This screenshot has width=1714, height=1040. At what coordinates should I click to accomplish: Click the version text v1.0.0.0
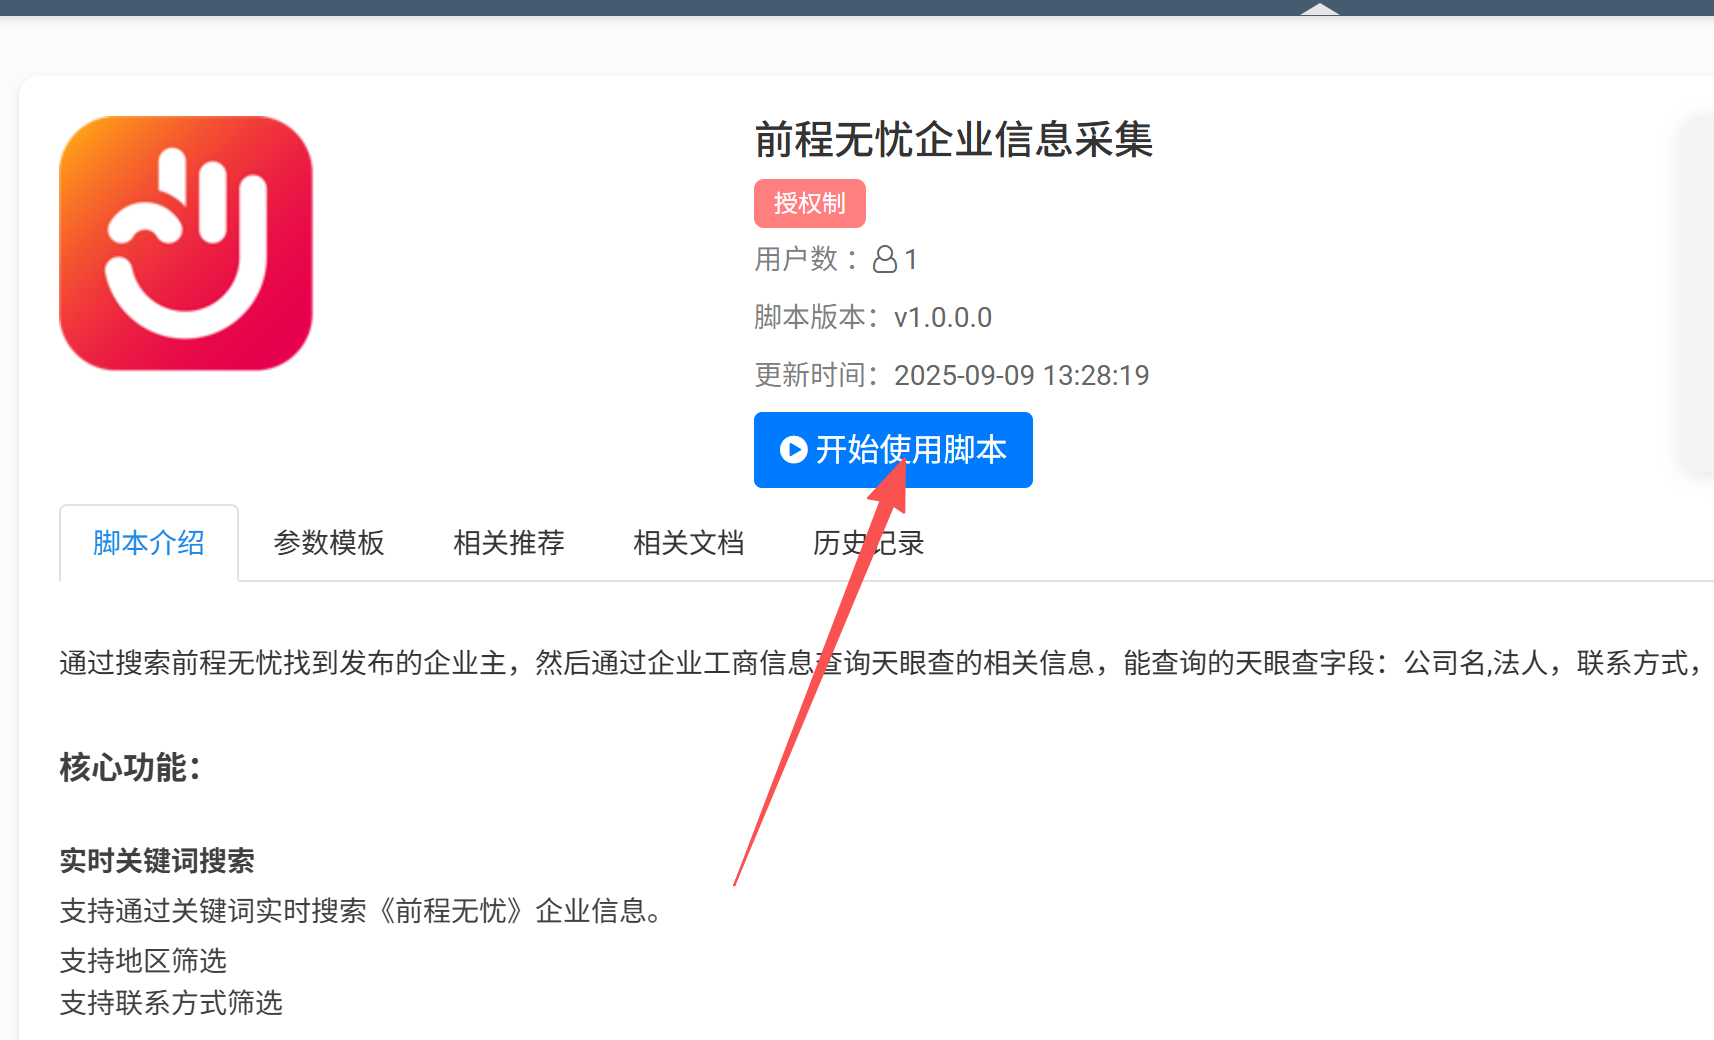point(943,318)
